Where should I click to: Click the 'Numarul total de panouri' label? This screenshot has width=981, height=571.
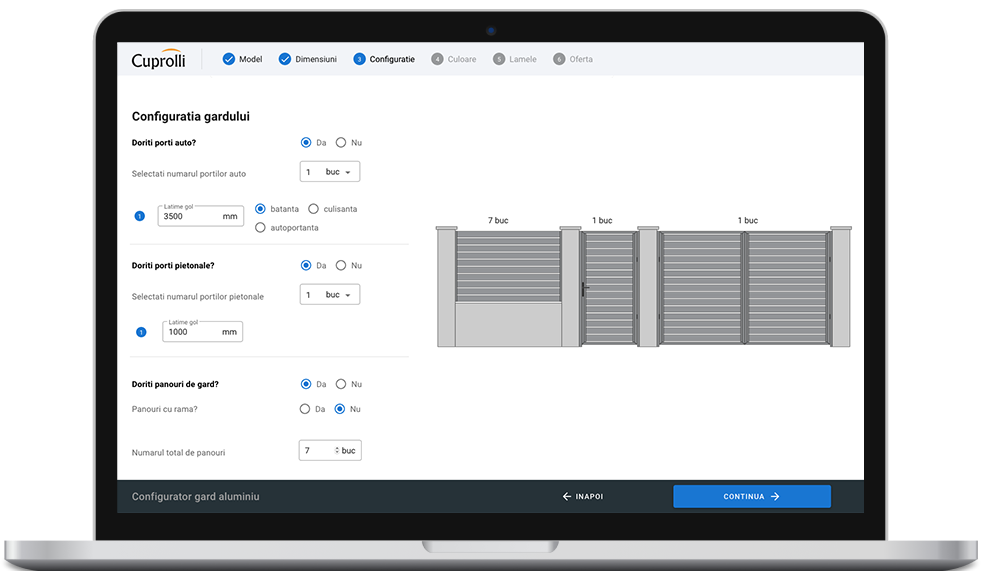point(178,453)
